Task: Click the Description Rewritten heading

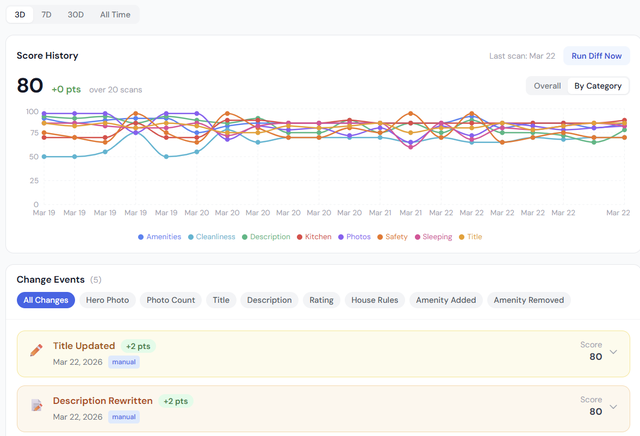Action: (x=103, y=401)
